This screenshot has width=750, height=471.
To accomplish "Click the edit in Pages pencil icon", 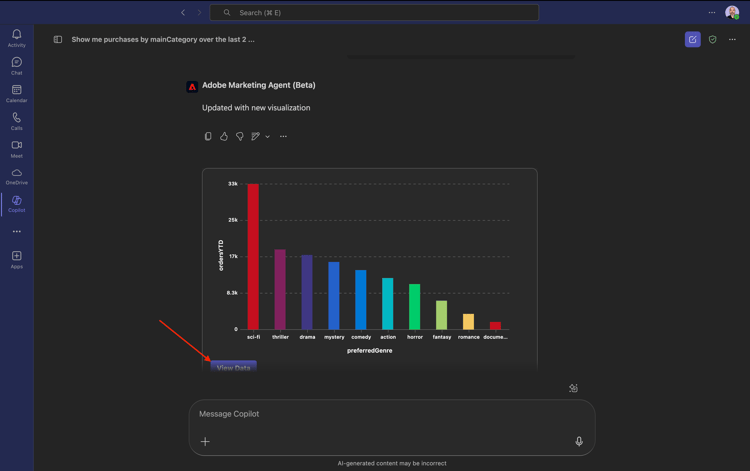I will click(x=256, y=136).
